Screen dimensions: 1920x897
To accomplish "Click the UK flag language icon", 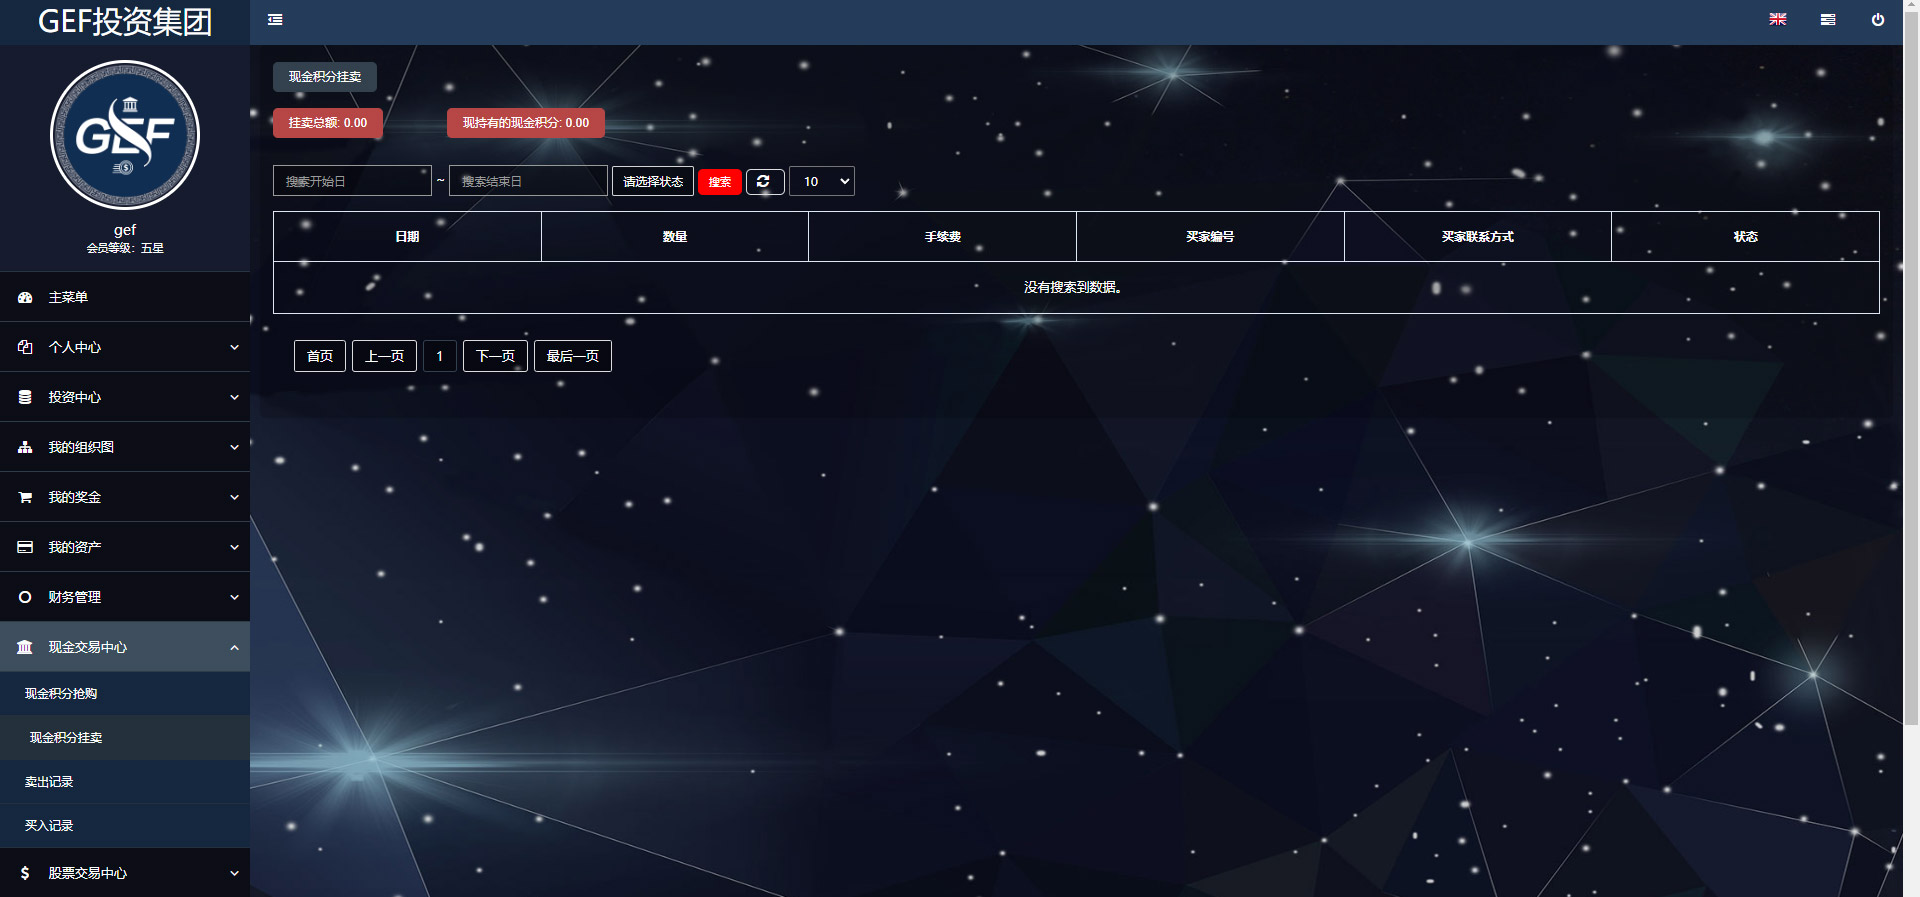I will (1777, 20).
